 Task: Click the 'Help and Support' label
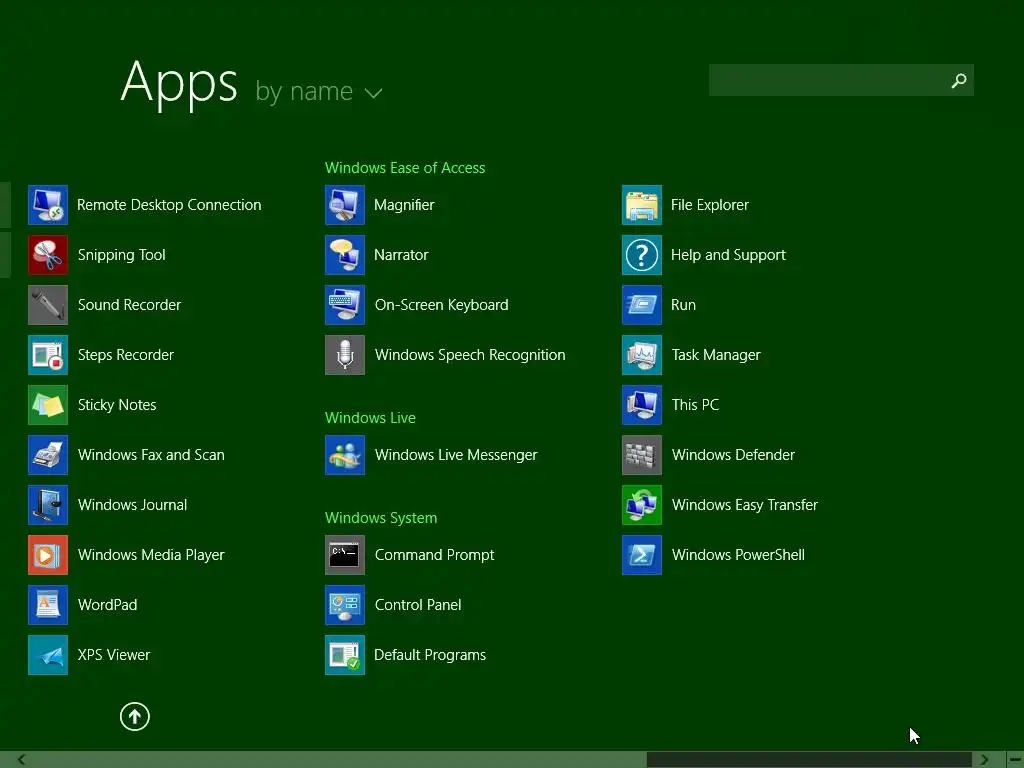click(728, 255)
